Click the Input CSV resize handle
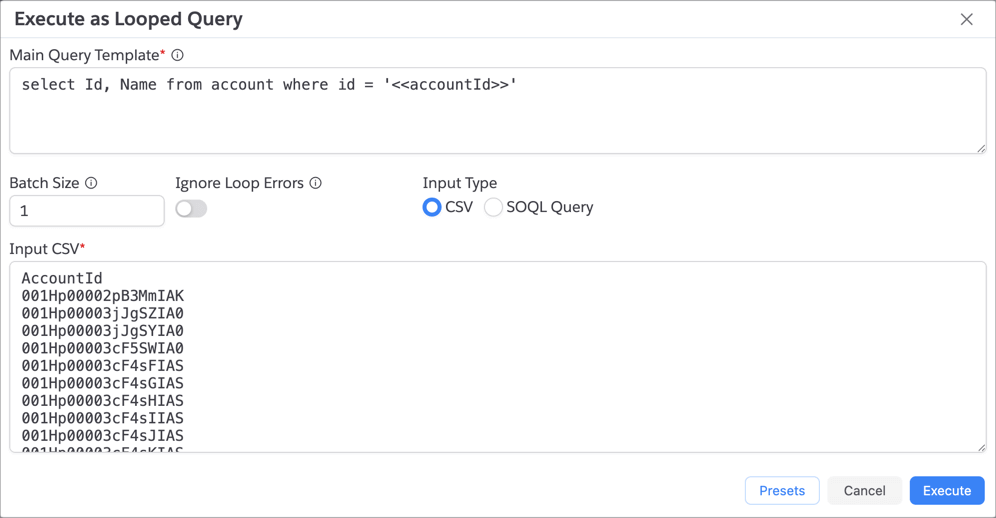 click(x=980, y=447)
